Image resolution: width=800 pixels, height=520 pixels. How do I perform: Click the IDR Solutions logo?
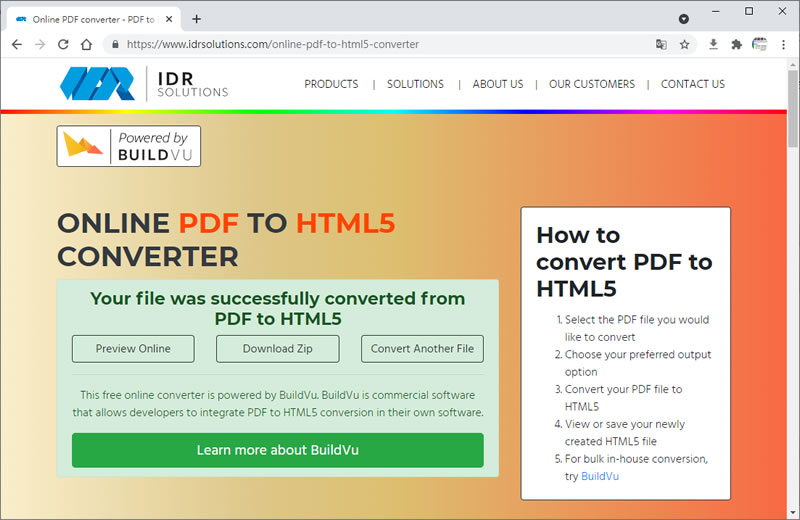(x=143, y=84)
